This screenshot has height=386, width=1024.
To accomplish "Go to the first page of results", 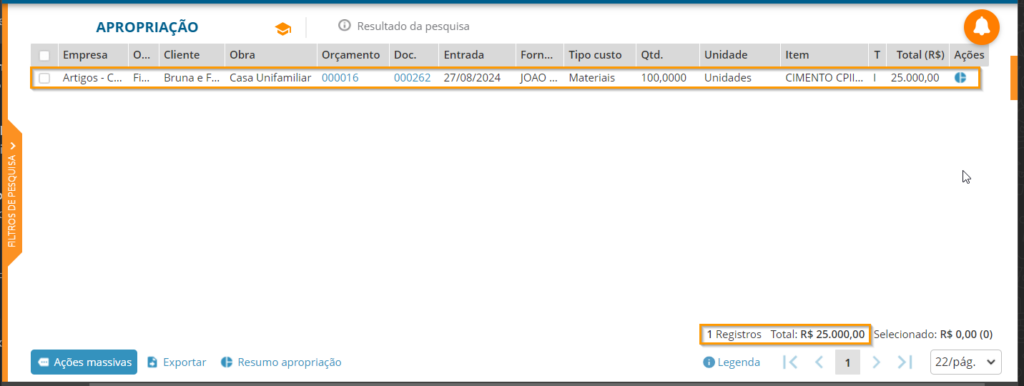I will pyautogui.click(x=790, y=362).
